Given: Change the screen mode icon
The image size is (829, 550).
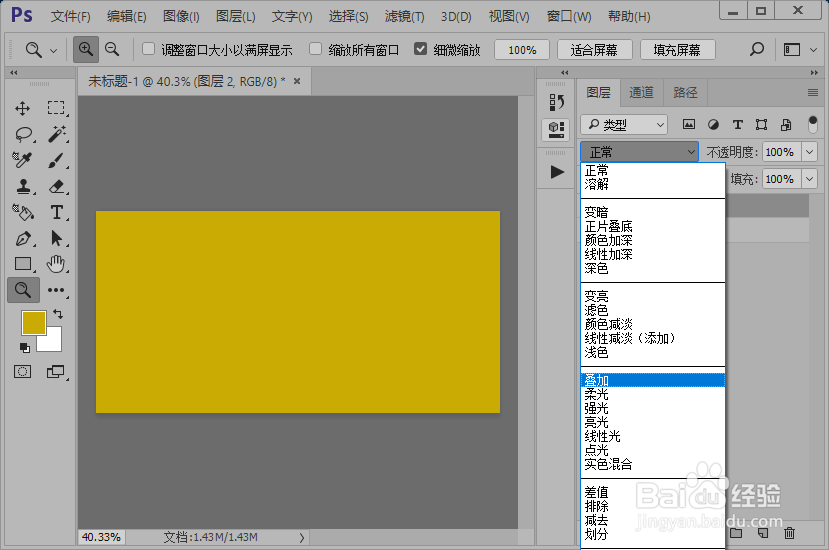Looking at the screenshot, I should pos(56,372).
